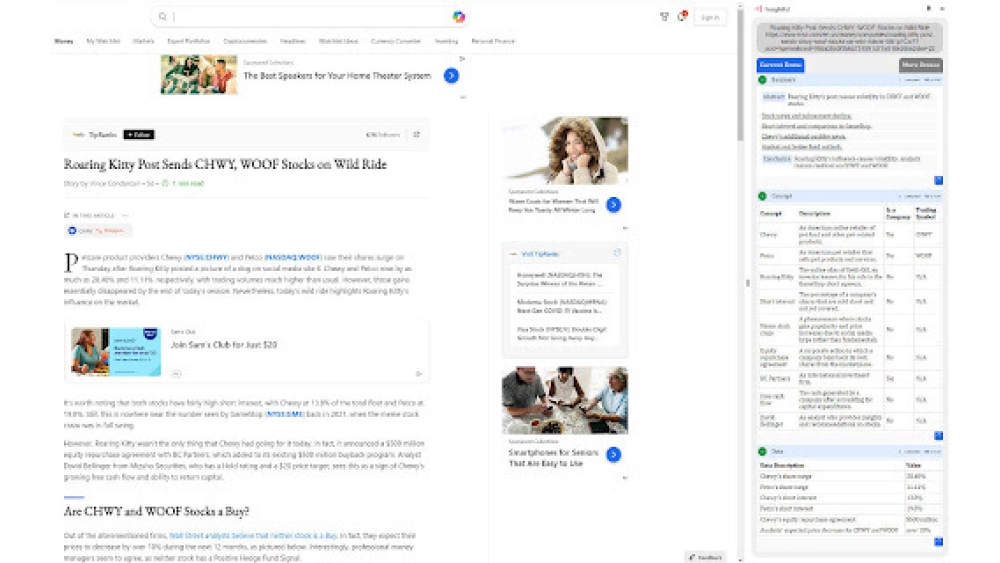The height and width of the screenshot is (563, 1000).
Task: Open the NYSE:GME ticker link
Action: (284, 414)
